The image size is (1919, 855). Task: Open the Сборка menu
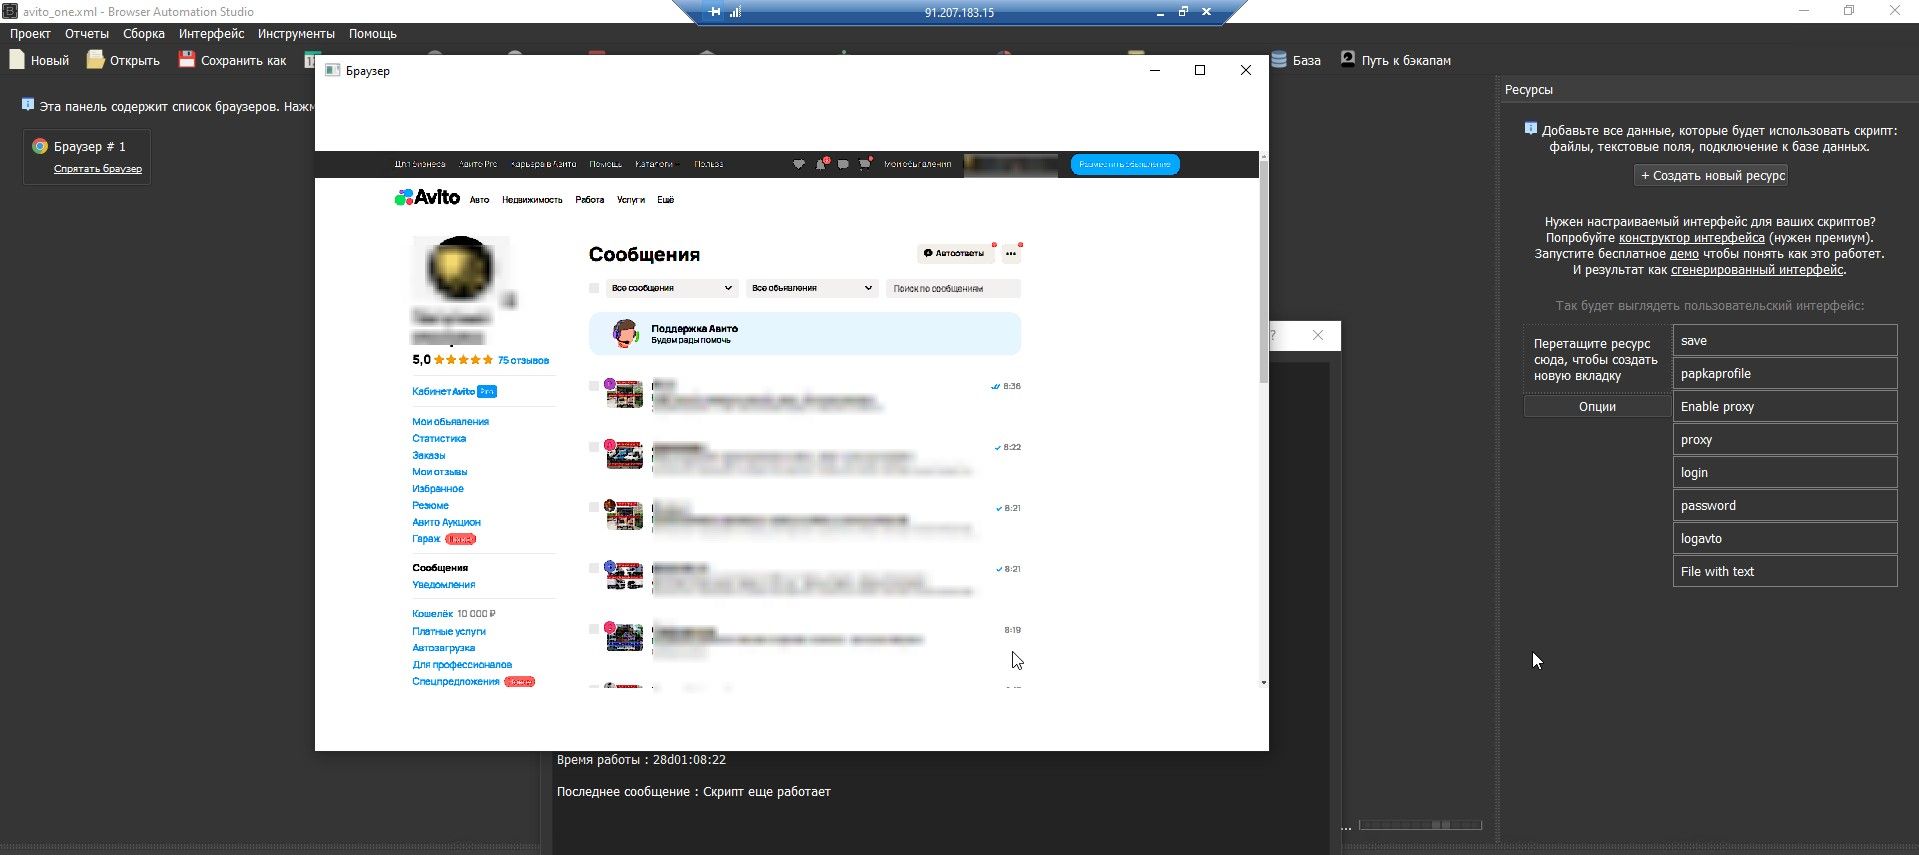point(144,34)
